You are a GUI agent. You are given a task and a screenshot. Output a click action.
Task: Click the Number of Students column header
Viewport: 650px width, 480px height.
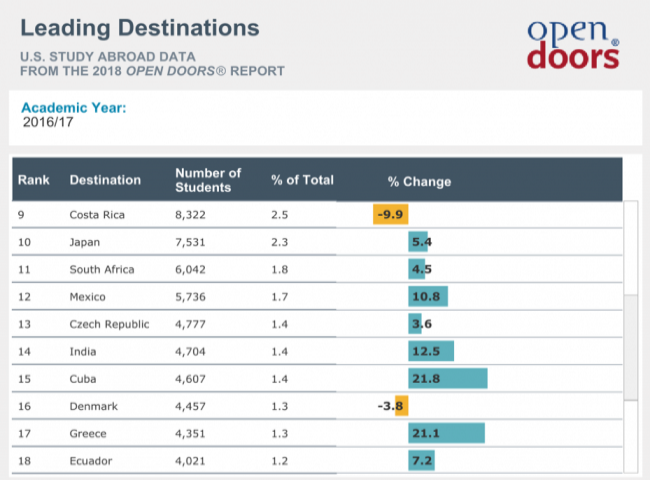click(x=208, y=180)
